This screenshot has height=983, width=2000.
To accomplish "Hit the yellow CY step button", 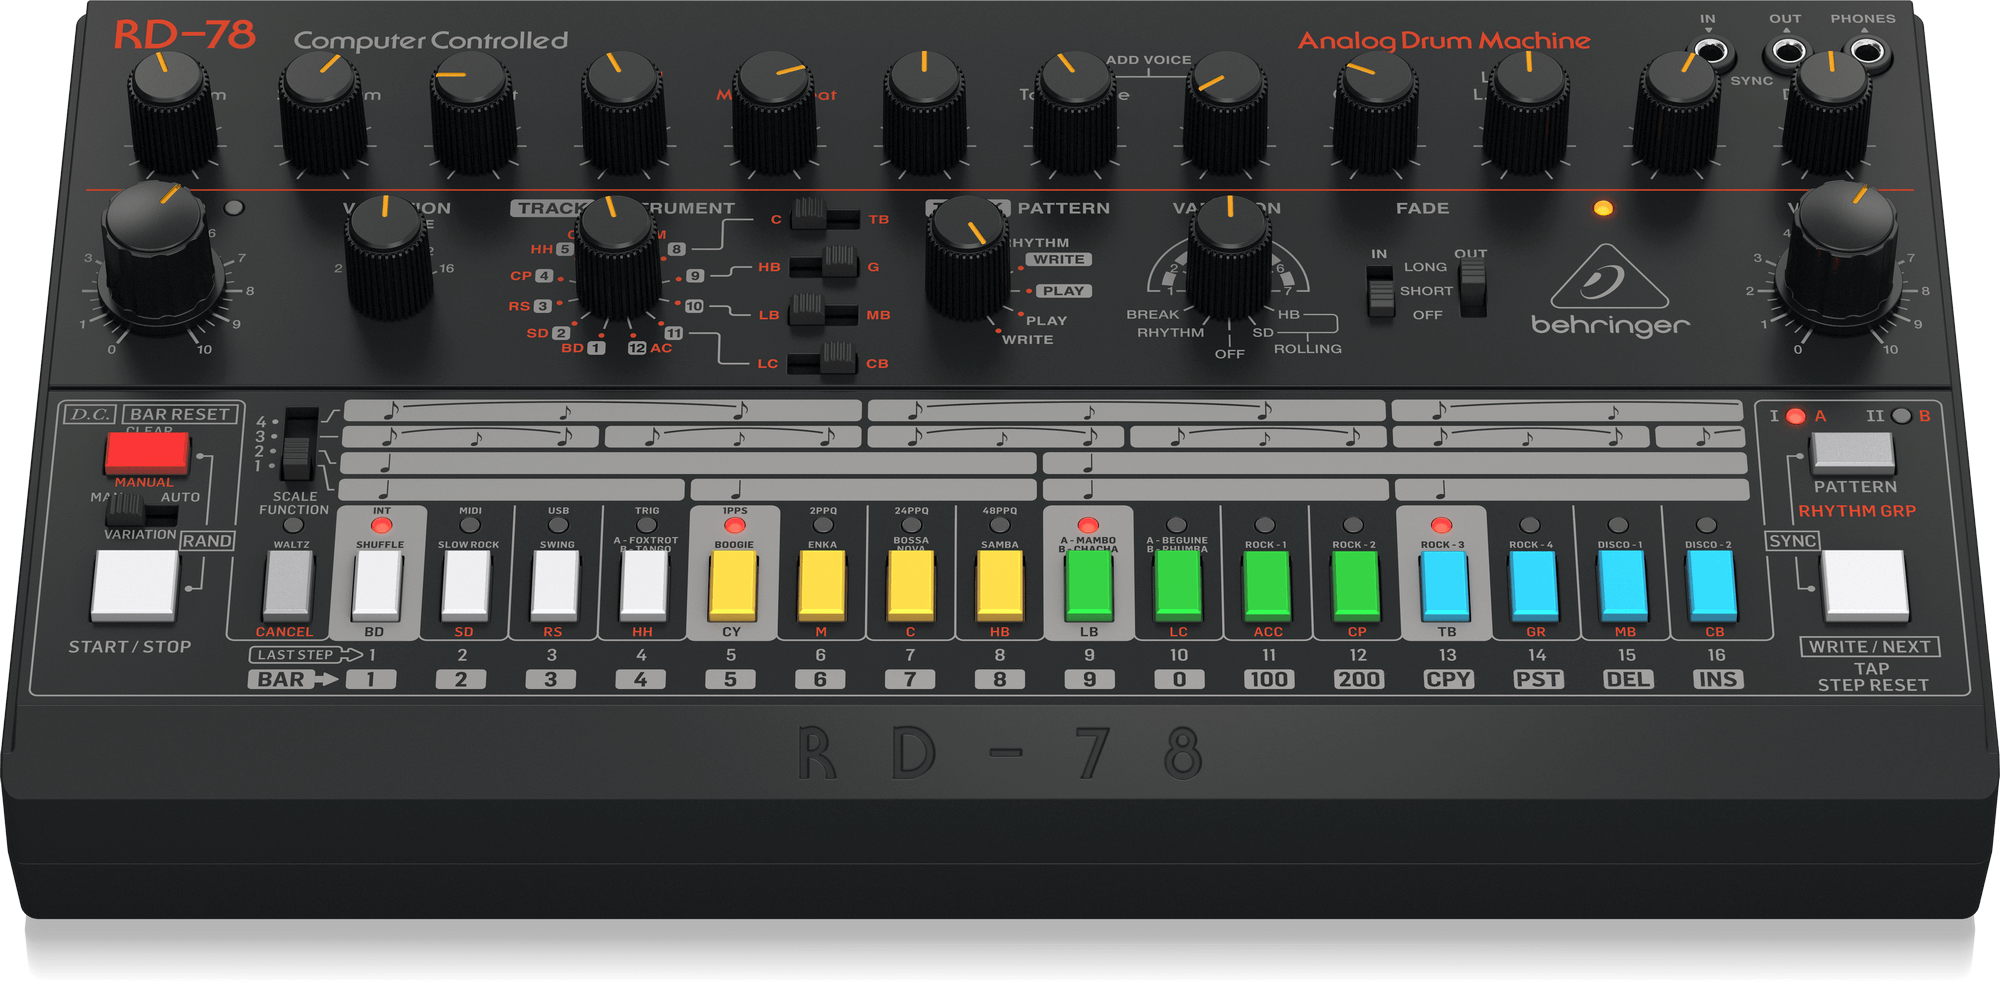I will pyautogui.click(x=733, y=586).
